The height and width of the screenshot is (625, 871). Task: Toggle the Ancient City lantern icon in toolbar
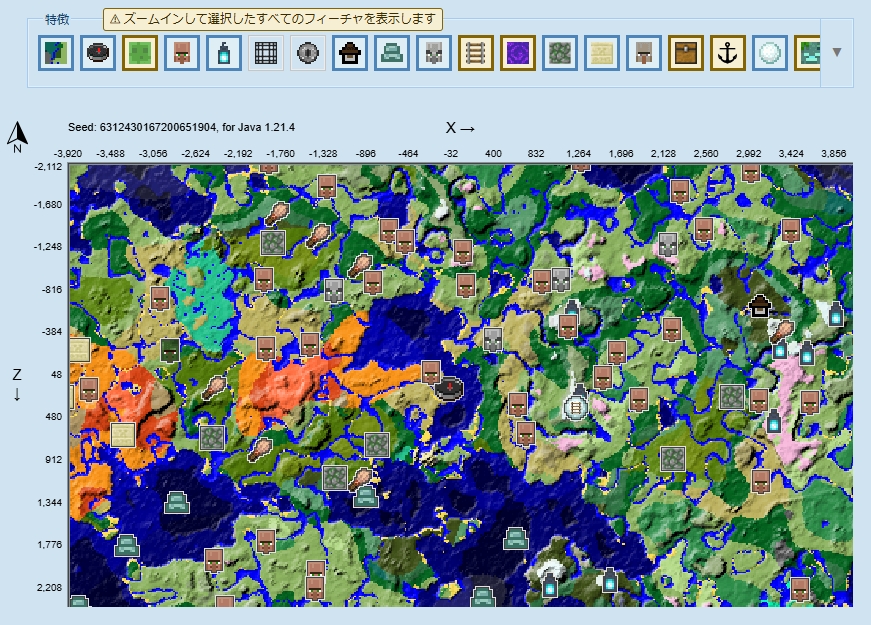pos(224,53)
